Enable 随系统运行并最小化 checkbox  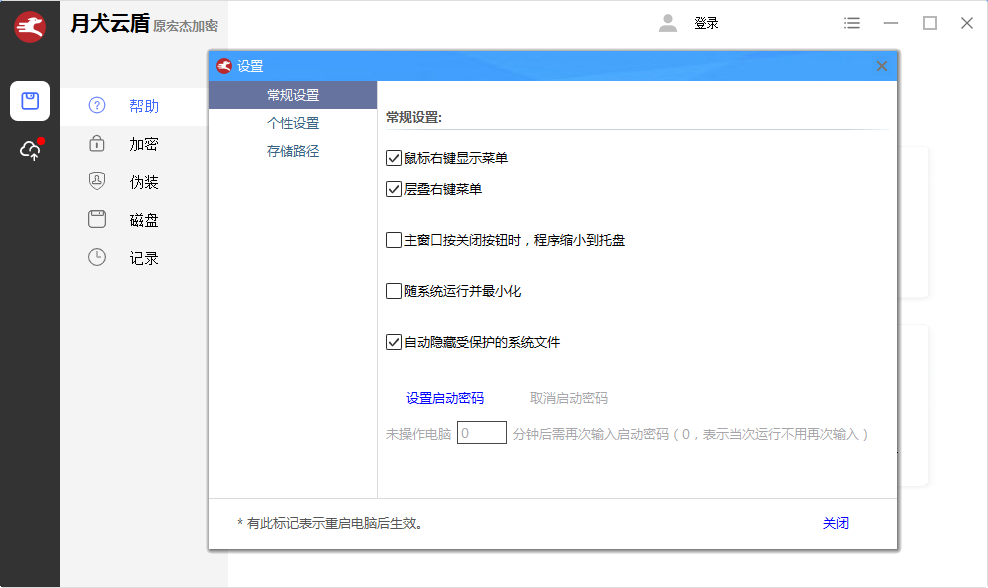pos(394,292)
